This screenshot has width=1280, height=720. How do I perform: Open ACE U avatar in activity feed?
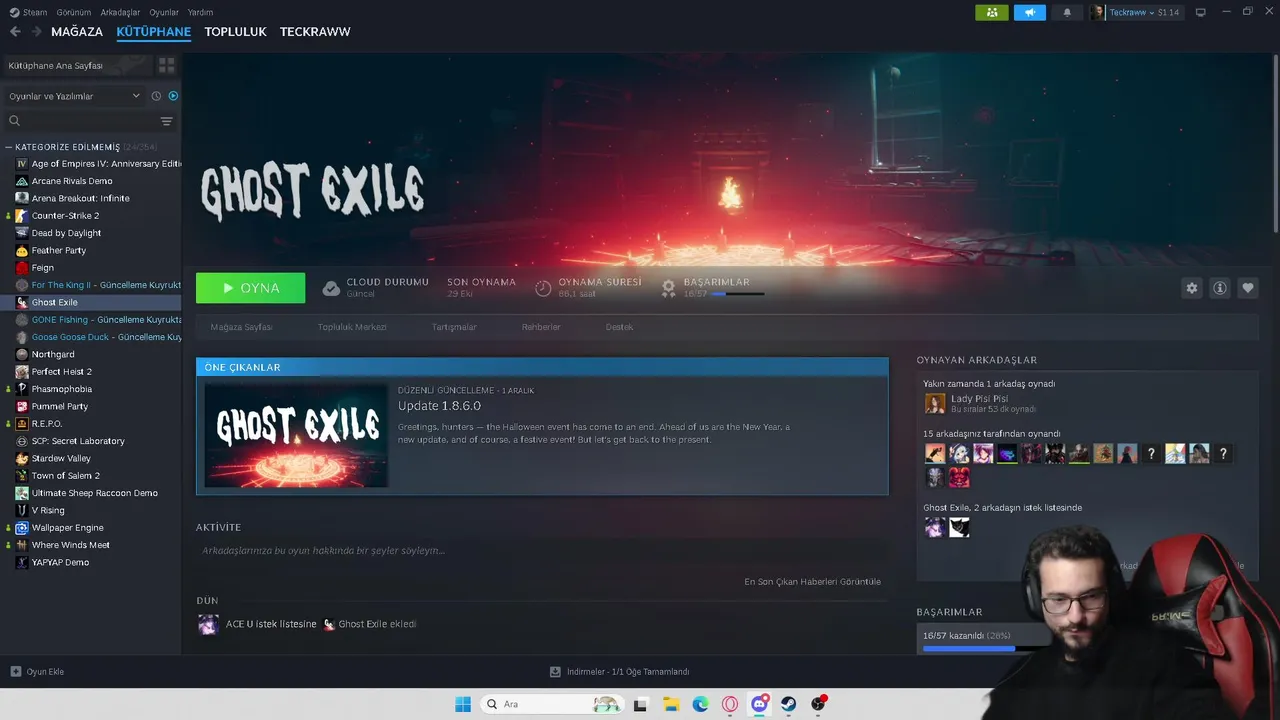coord(208,624)
